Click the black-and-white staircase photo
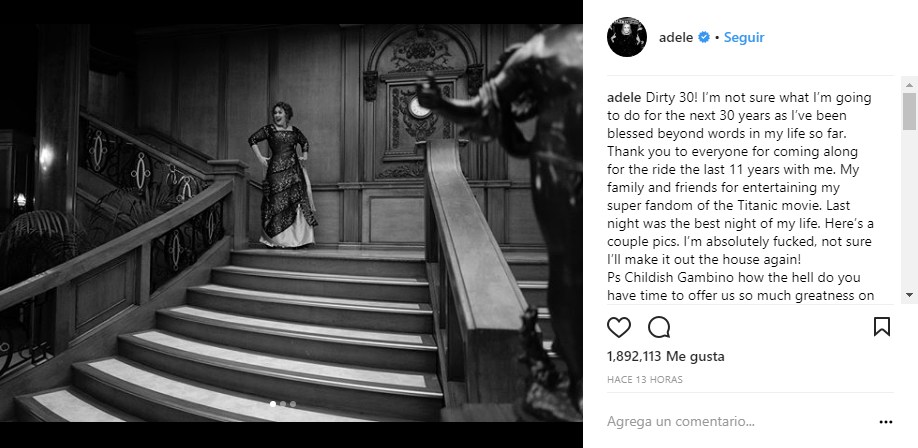The height and width of the screenshot is (448, 918). click(x=291, y=223)
